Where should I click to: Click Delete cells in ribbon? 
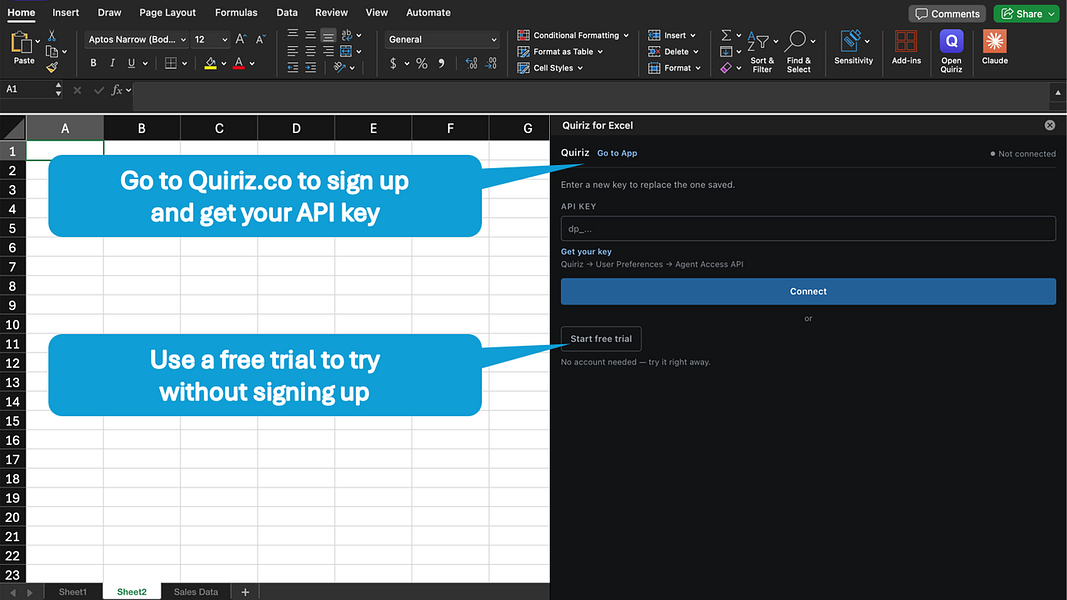click(673, 52)
